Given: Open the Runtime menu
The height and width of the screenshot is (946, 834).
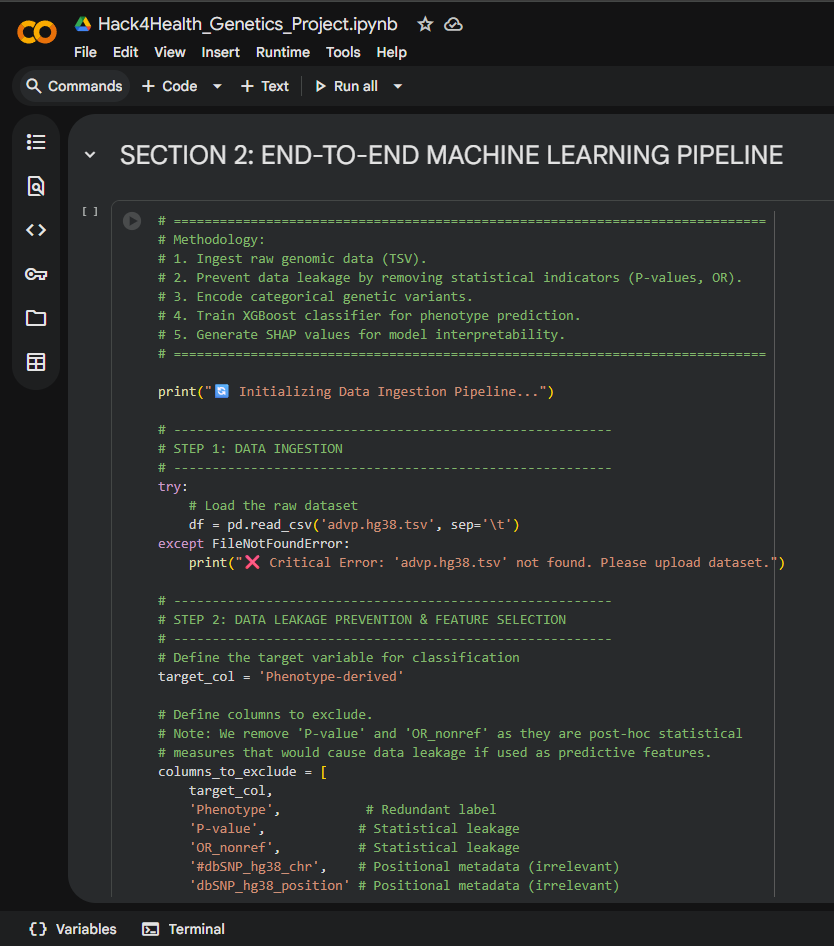Looking at the screenshot, I should tap(282, 52).
